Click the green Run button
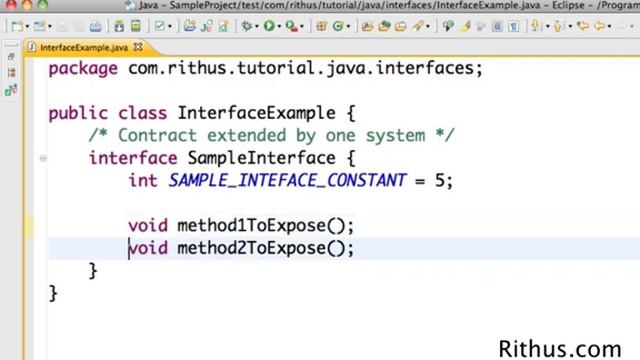The width and height of the screenshot is (640, 360). point(269,27)
